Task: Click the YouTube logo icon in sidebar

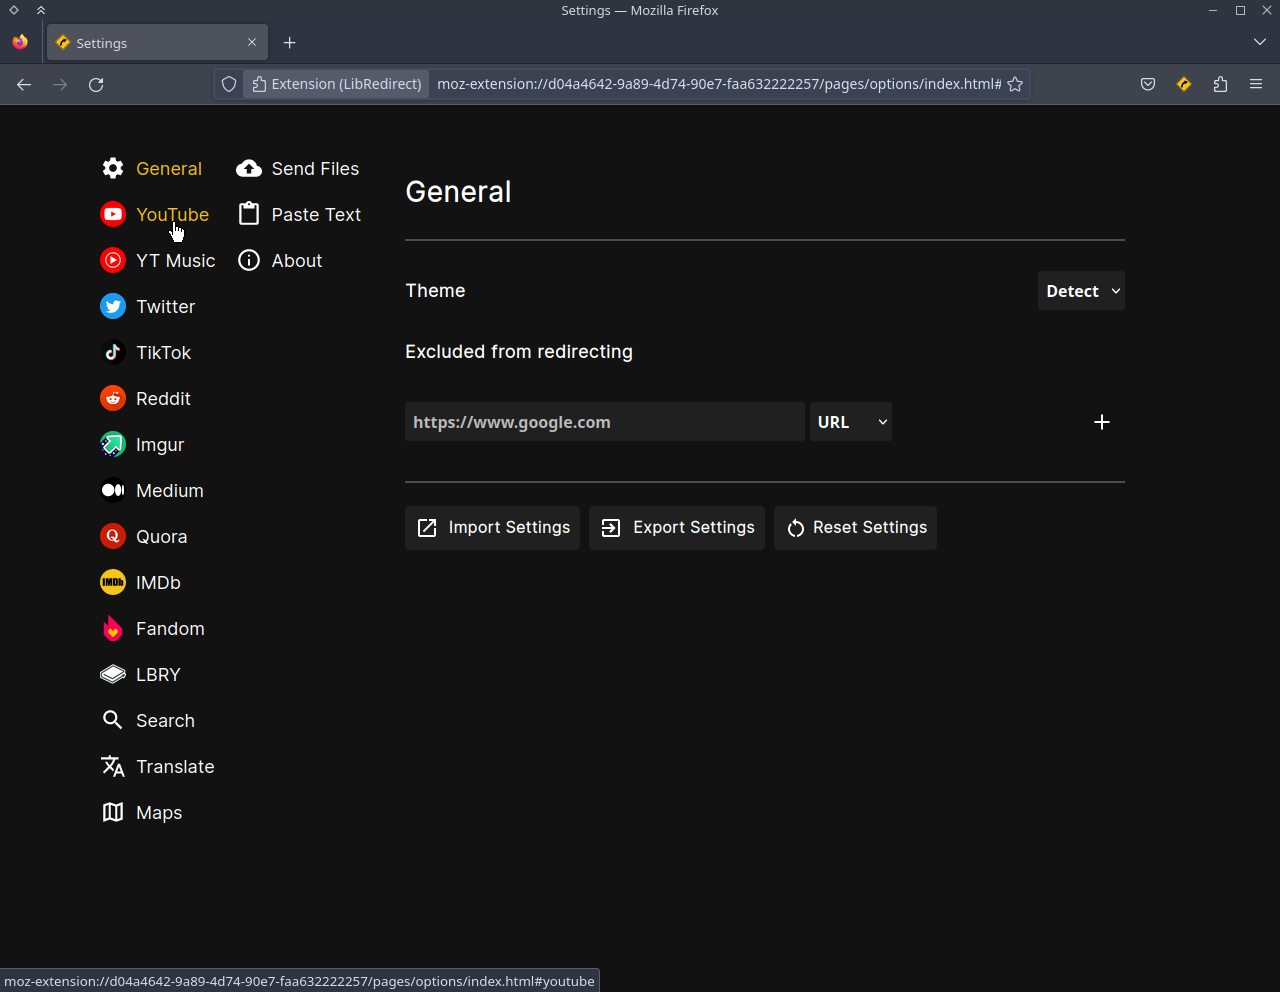Action: 113,214
